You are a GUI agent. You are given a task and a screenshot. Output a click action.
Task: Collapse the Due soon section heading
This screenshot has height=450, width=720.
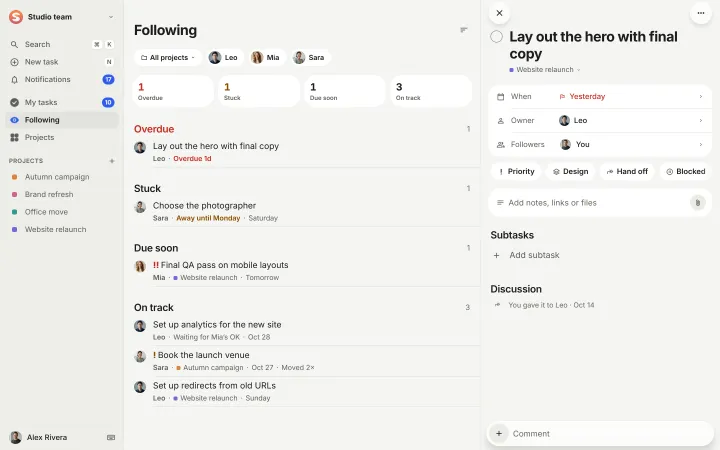point(156,248)
